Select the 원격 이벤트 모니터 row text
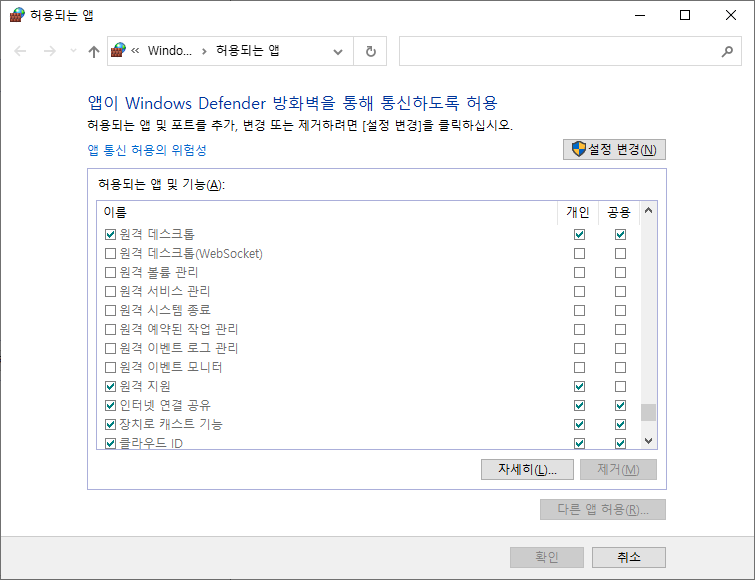755x580 pixels. 171,367
